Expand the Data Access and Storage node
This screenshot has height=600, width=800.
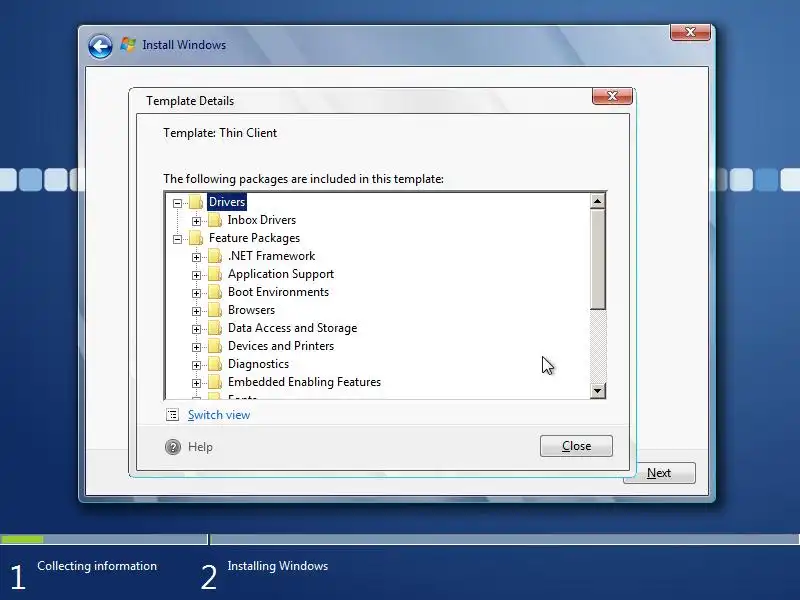tap(196, 329)
